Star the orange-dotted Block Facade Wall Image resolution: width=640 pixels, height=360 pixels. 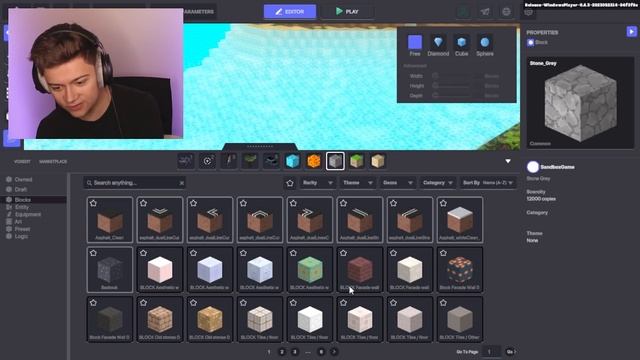[x=443, y=253]
